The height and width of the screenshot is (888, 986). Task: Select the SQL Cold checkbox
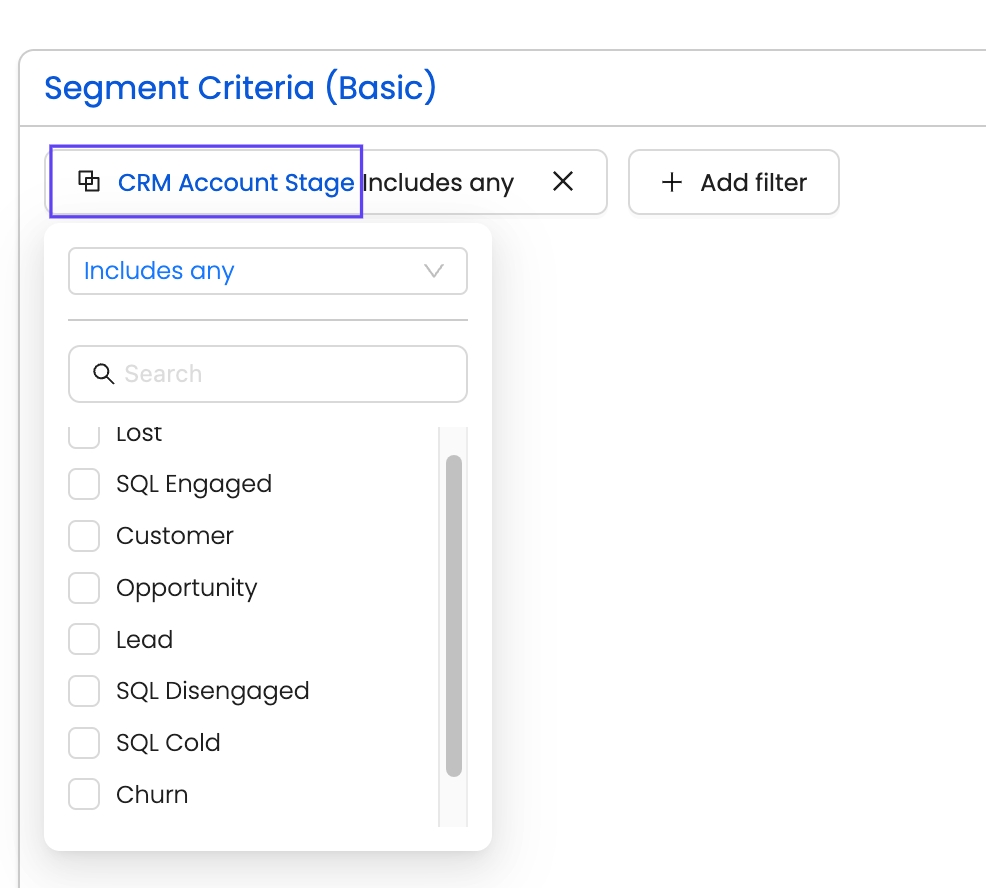84,743
